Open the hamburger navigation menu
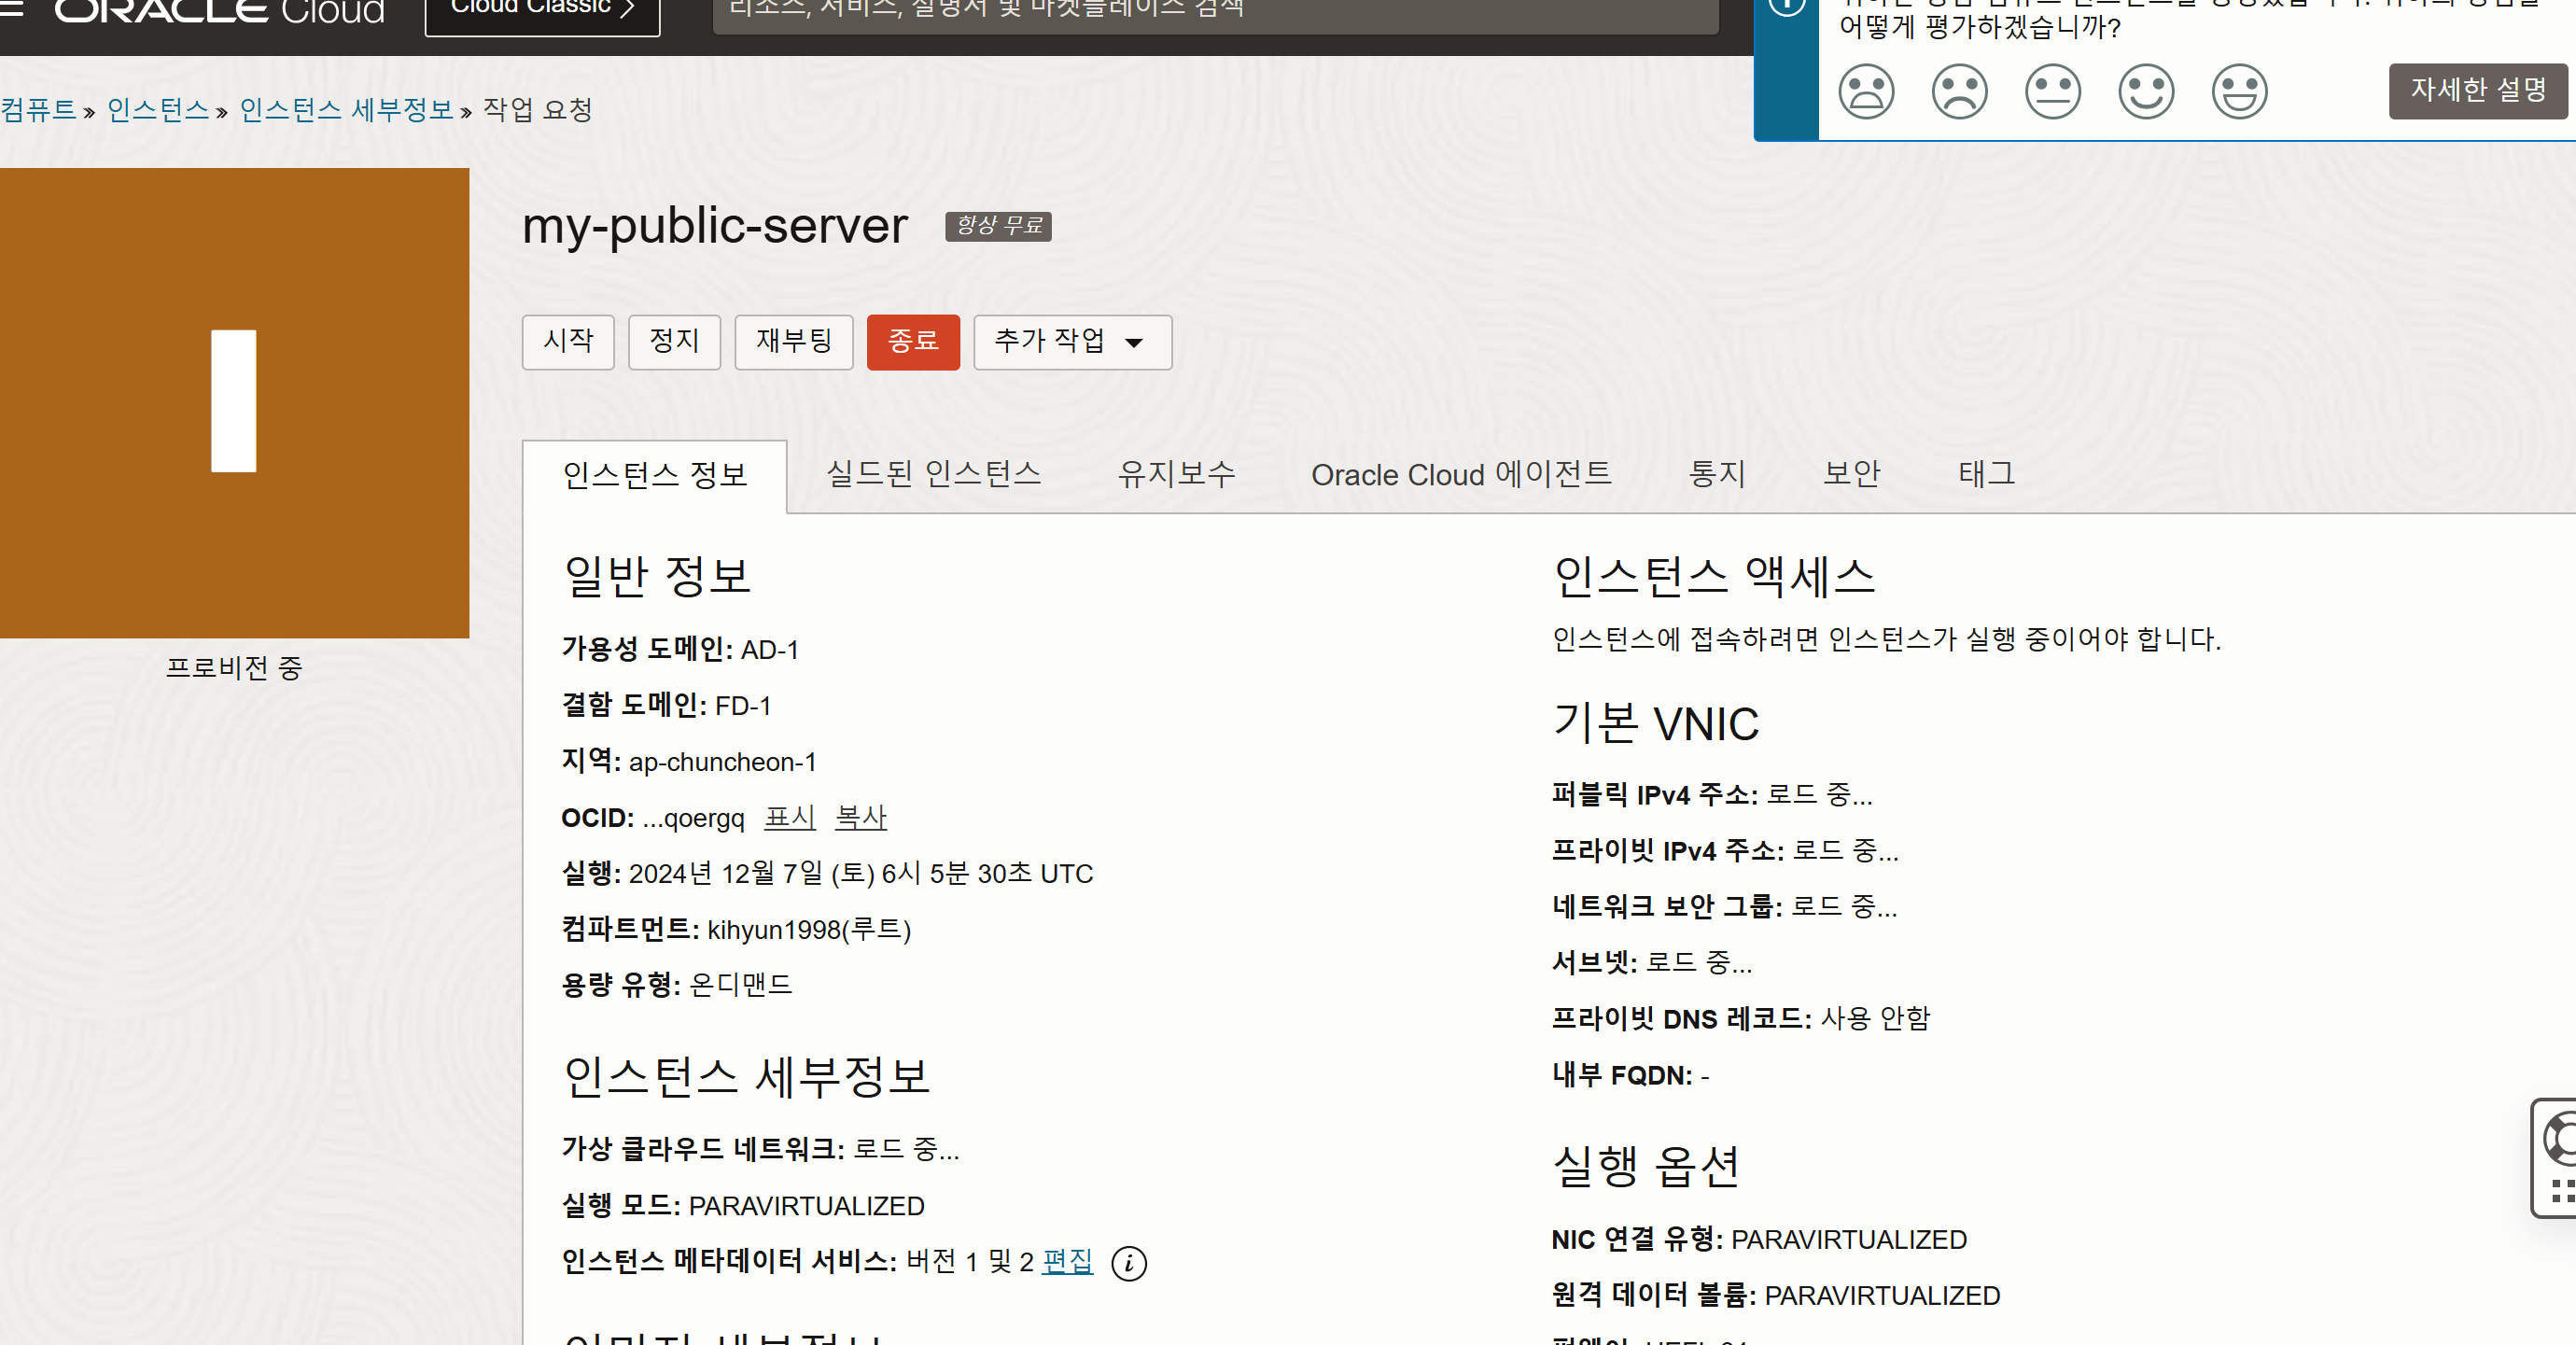The image size is (2576, 1345). [10, 8]
